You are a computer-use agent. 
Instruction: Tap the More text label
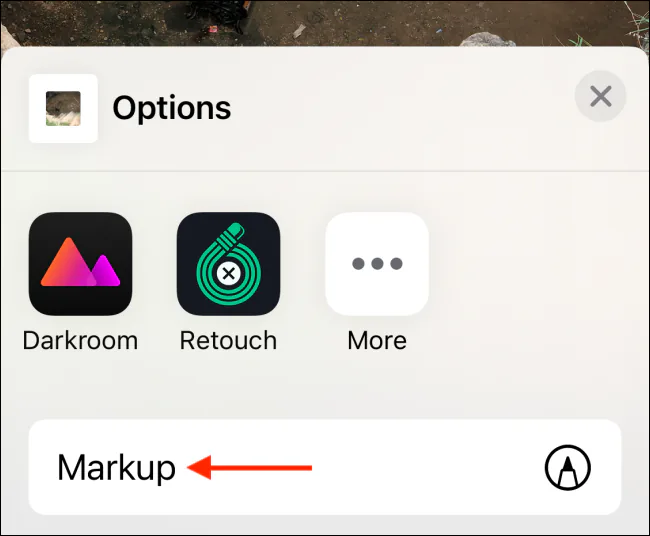point(377,341)
